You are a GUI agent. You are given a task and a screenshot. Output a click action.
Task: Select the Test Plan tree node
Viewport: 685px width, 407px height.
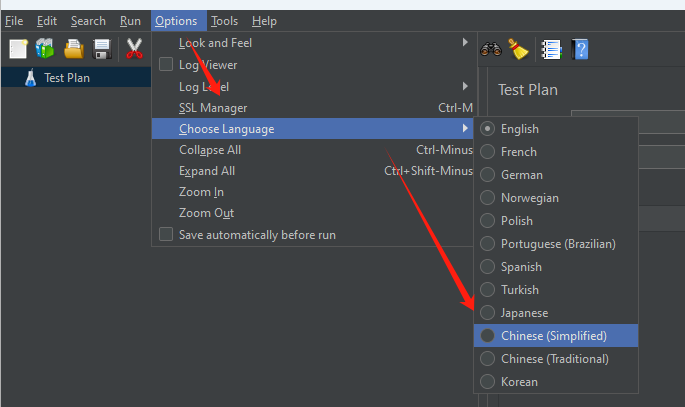click(x=66, y=78)
